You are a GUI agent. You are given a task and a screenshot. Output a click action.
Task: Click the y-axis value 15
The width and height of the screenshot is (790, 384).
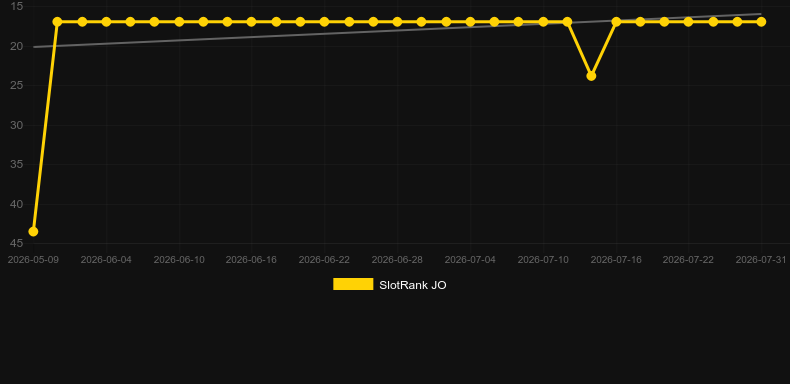(17, 7)
